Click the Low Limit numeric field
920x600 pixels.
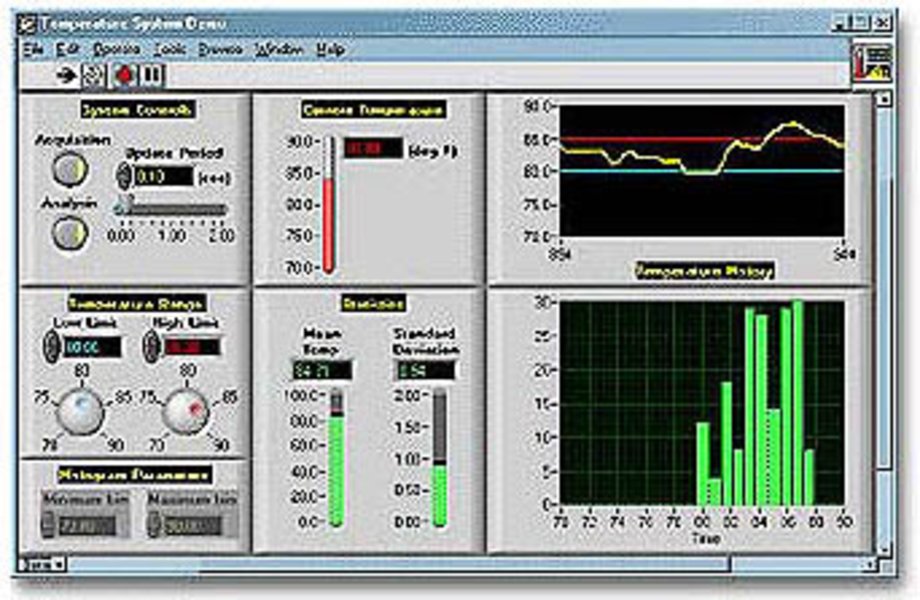(91, 347)
